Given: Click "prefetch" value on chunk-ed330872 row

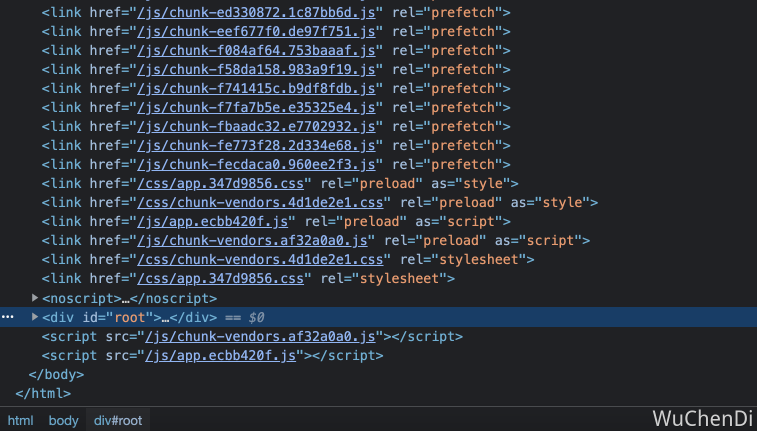Looking at the screenshot, I should [463, 13].
